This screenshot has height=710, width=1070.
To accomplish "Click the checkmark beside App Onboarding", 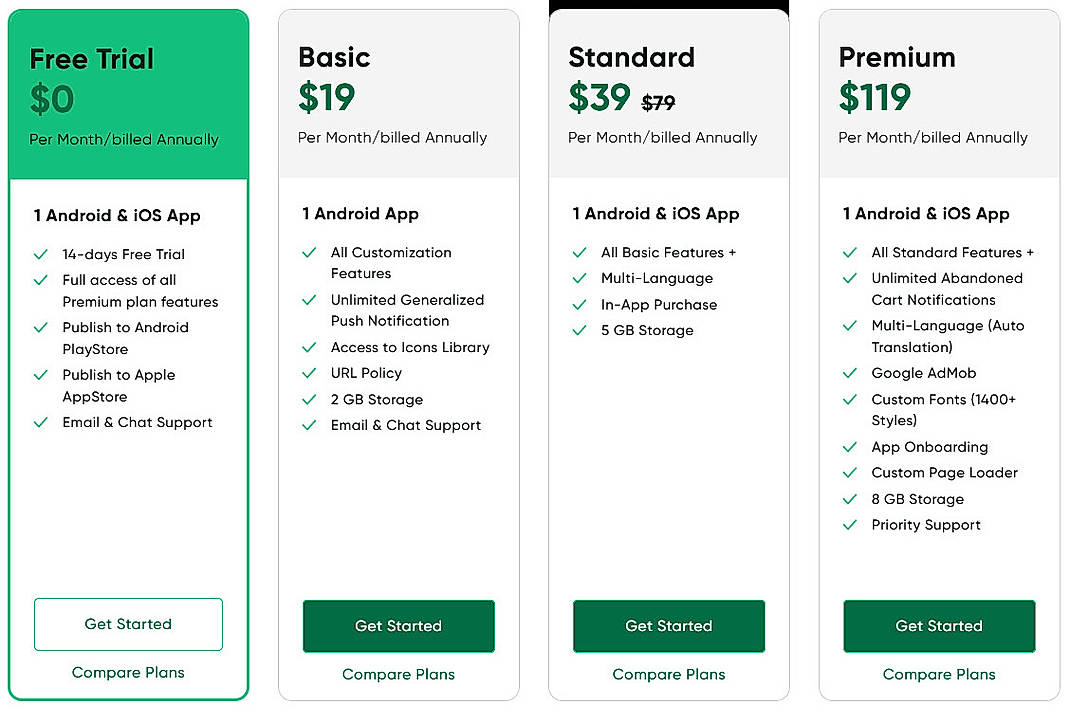I will tap(850, 447).
